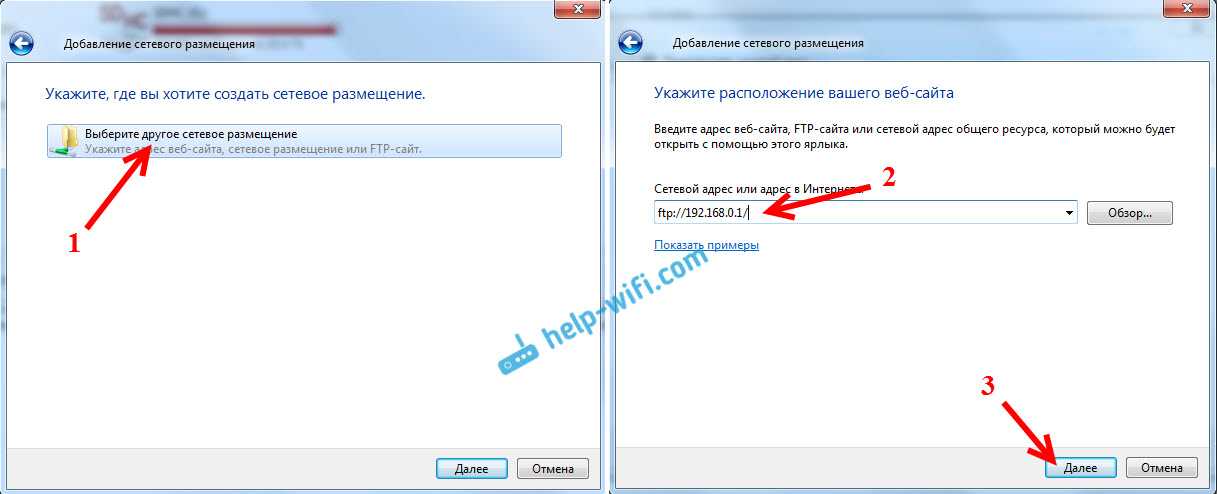Click the 'Укажите расположение вашего веб-сайта' heading
Viewport: 1217px width, 494px height.
(x=804, y=93)
